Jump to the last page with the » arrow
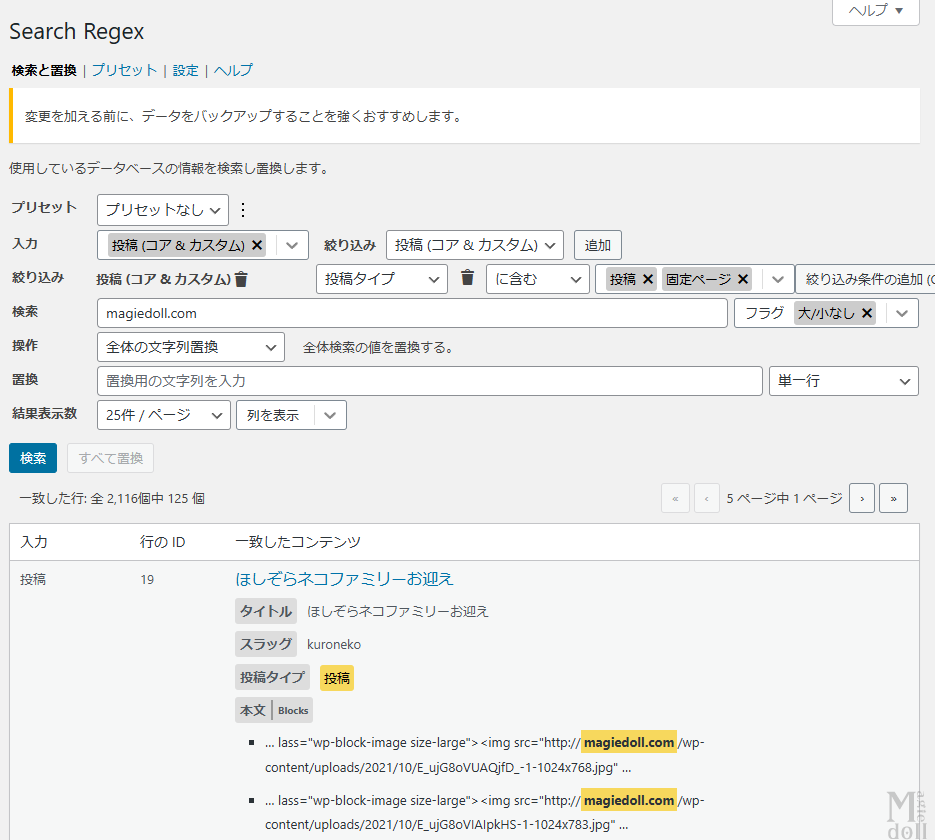The width and height of the screenshot is (935, 840). [x=894, y=497]
